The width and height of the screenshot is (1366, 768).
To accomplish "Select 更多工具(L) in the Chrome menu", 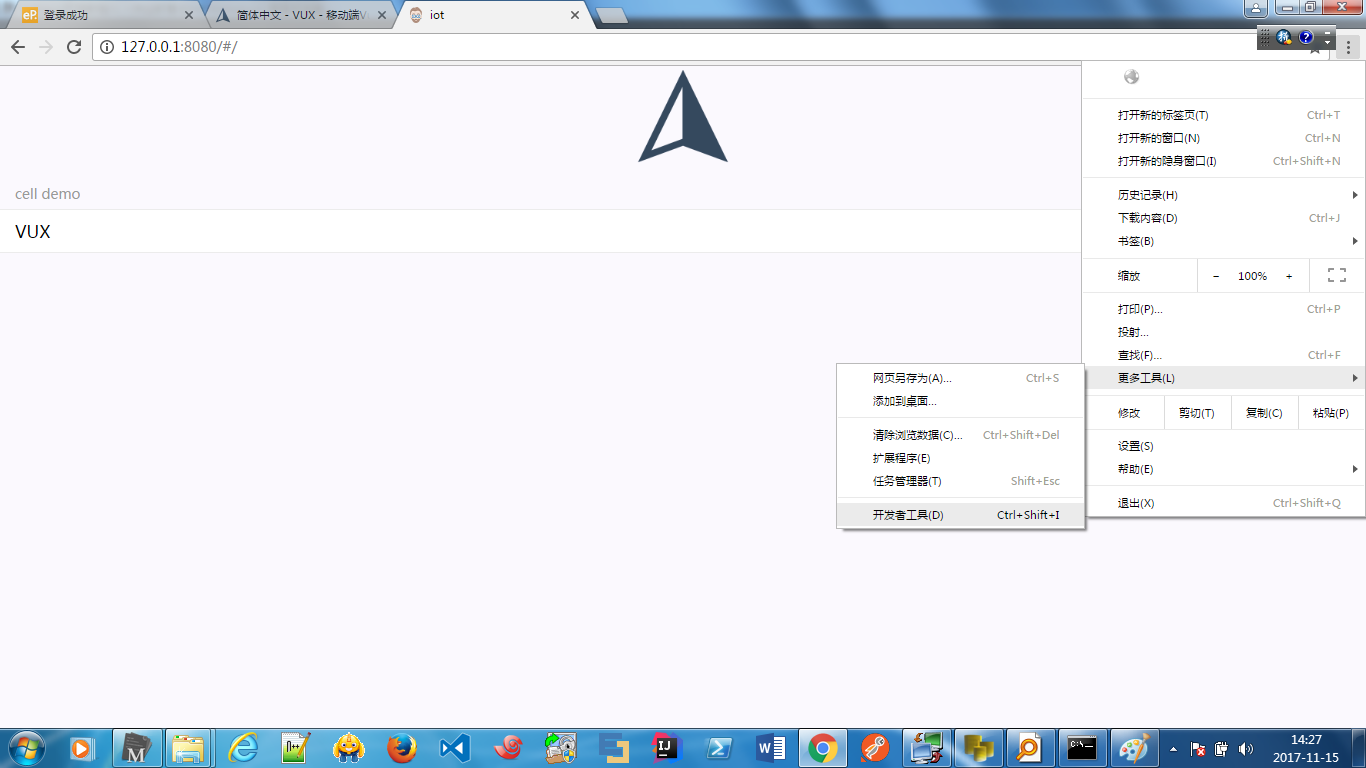I will pos(1223,378).
